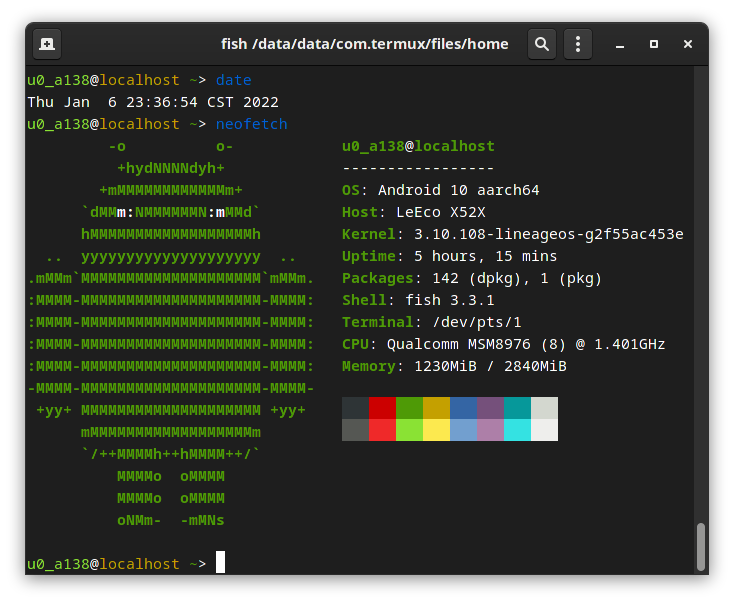Click the white color block
The image size is (734, 603).
(x=544, y=430)
